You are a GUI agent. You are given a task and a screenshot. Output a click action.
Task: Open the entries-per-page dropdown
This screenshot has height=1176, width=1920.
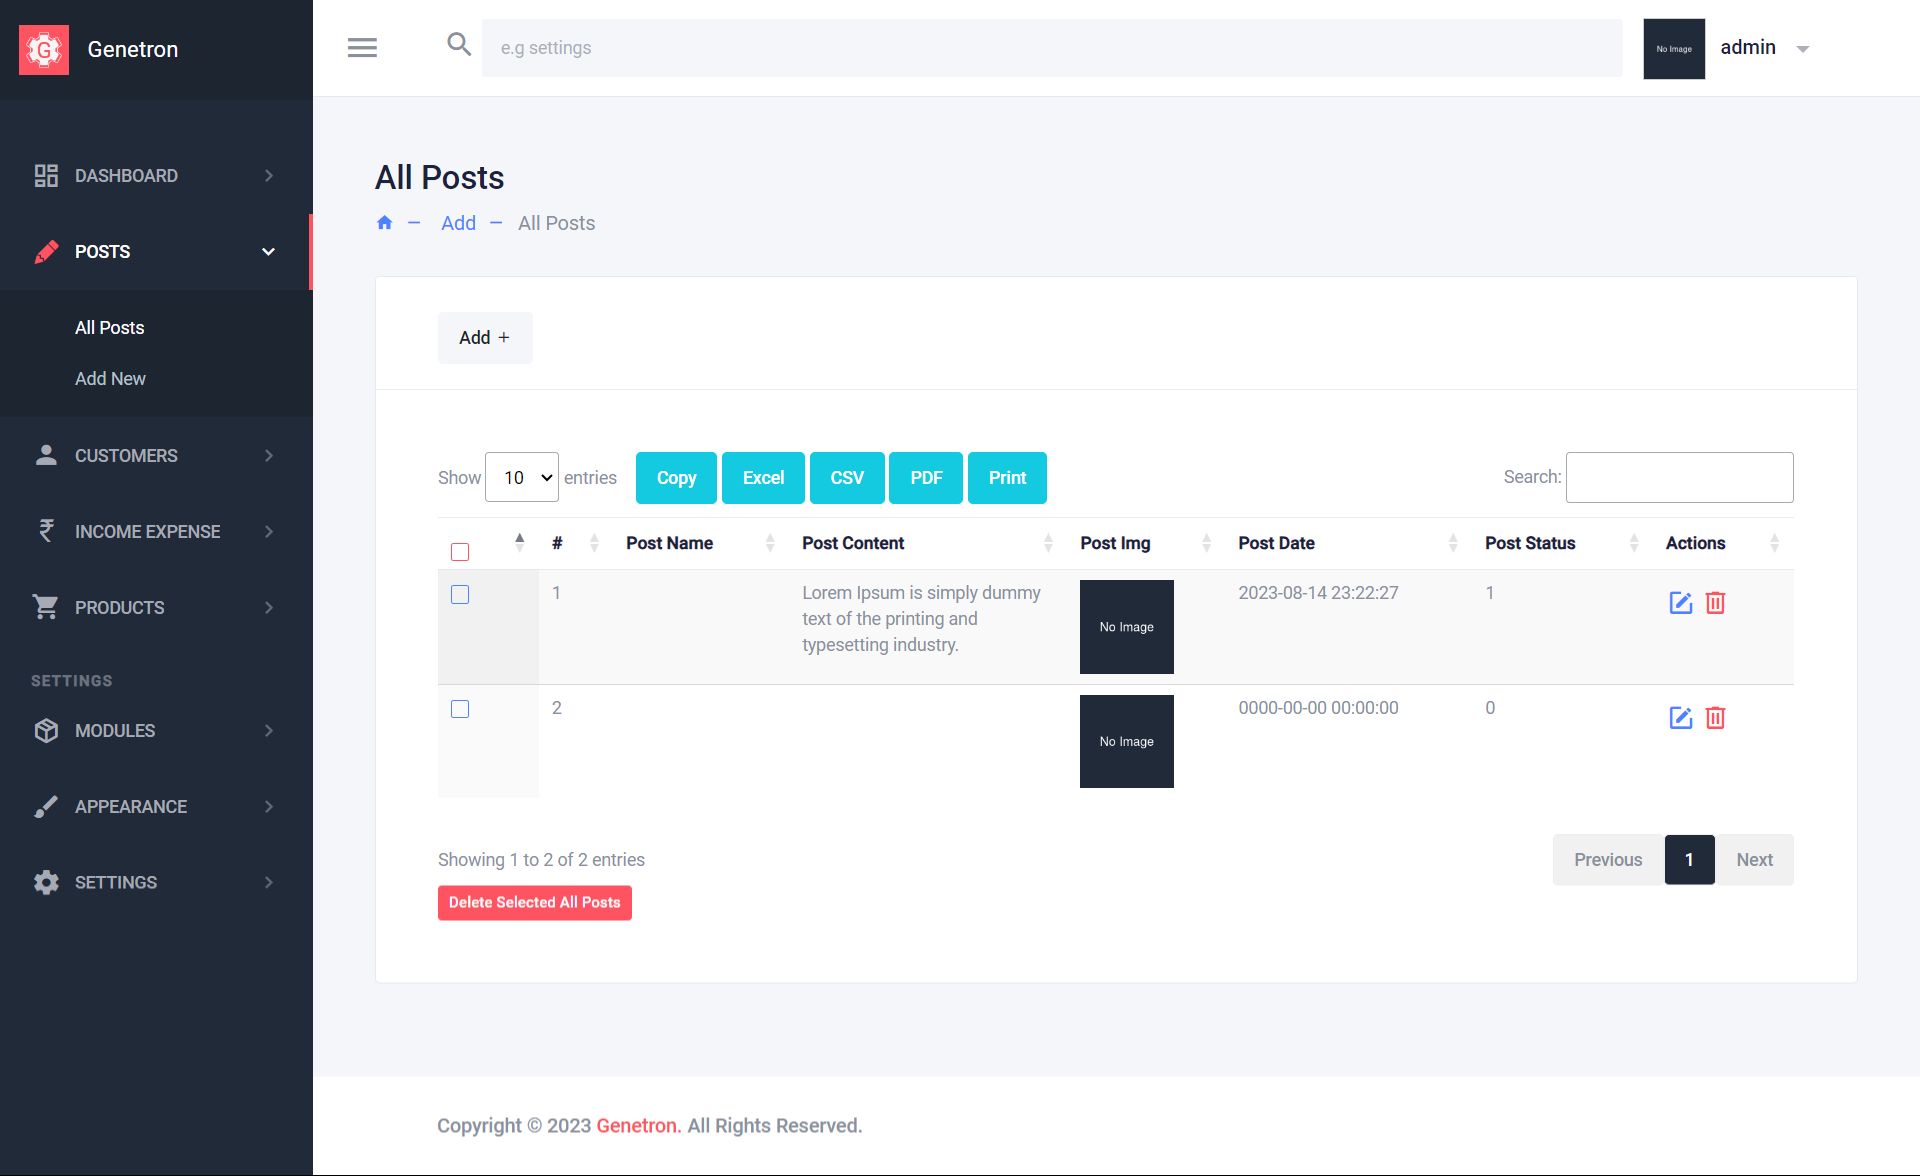pyautogui.click(x=521, y=478)
